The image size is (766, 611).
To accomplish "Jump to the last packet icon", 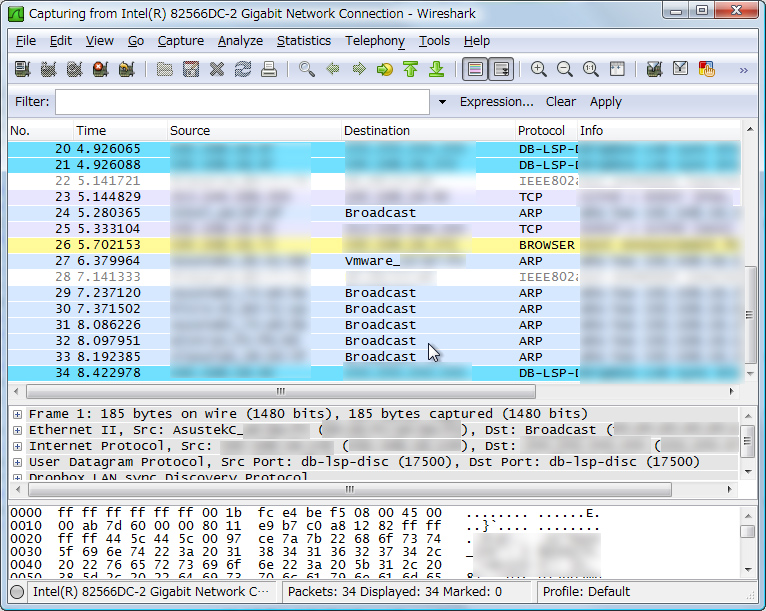I will click(437, 69).
